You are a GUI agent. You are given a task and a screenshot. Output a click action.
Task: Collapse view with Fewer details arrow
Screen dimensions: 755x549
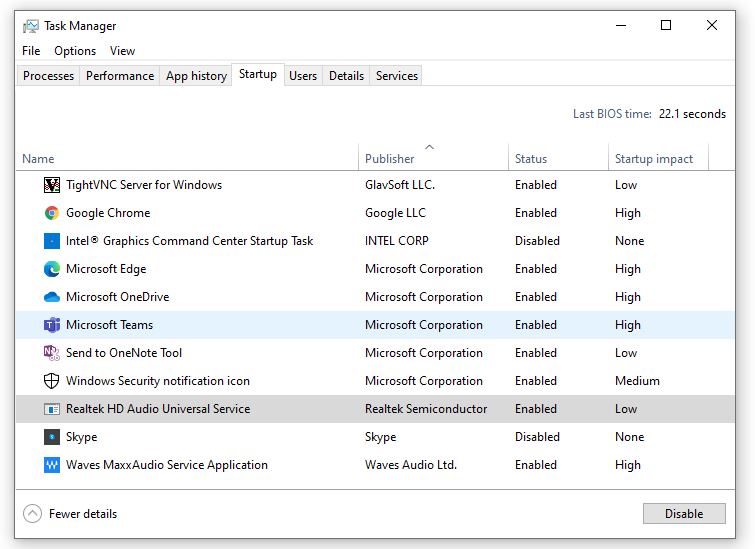tap(32, 514)
